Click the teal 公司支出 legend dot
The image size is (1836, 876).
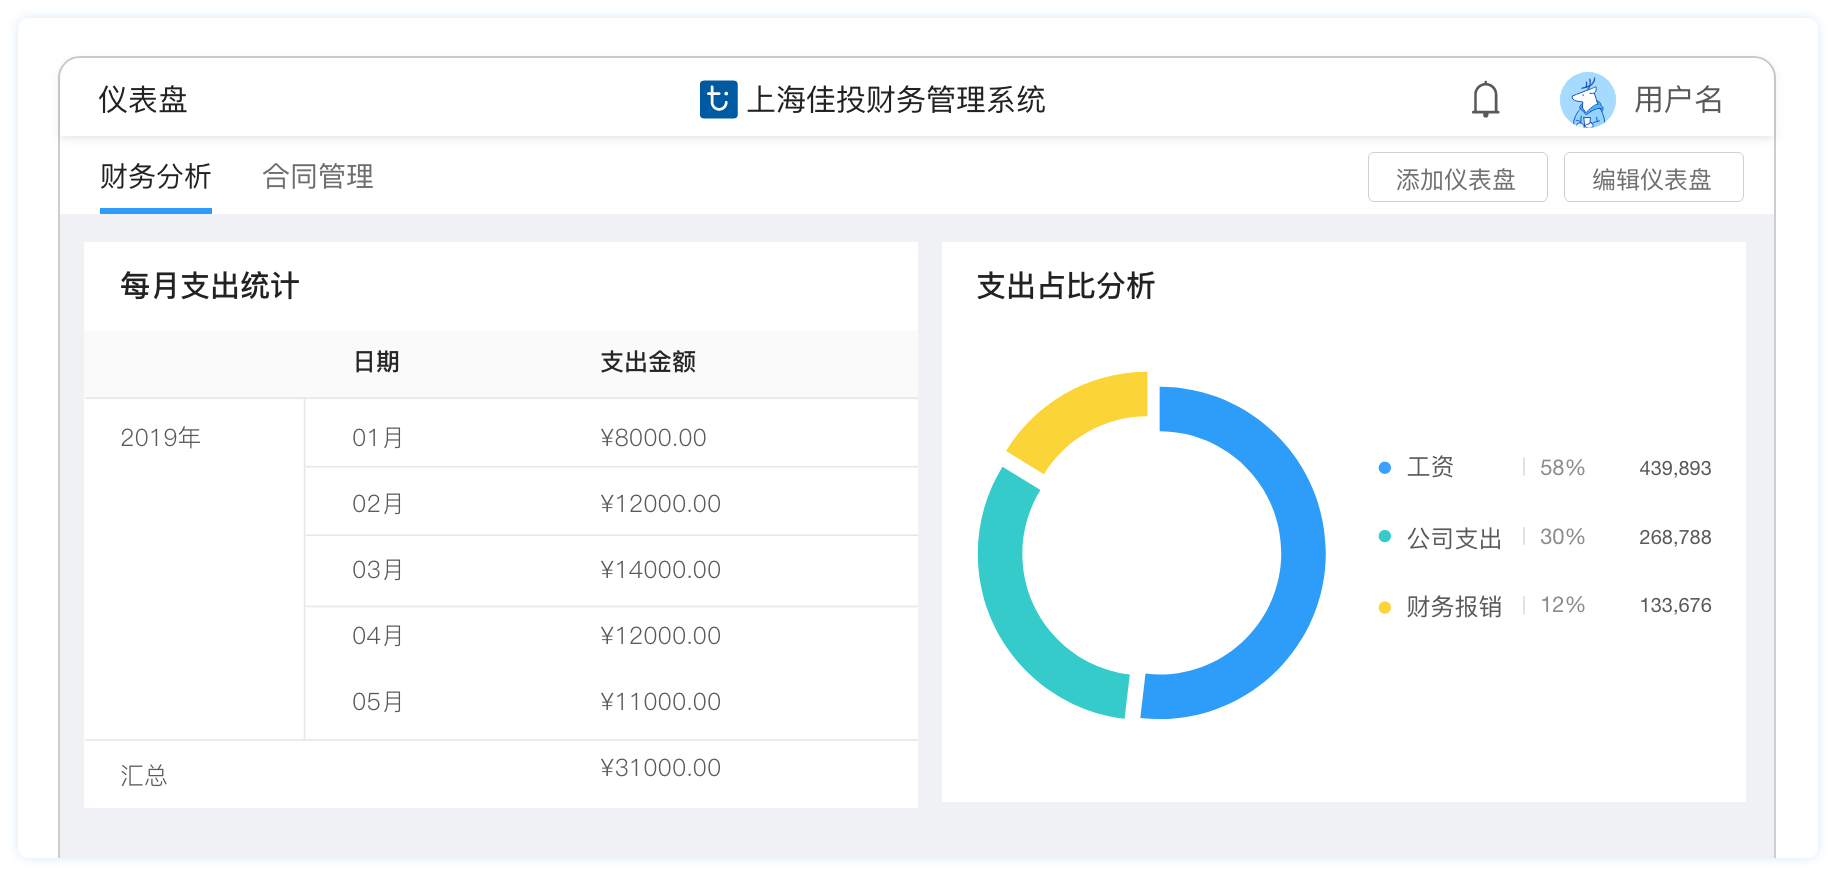tap(1384, 537)
